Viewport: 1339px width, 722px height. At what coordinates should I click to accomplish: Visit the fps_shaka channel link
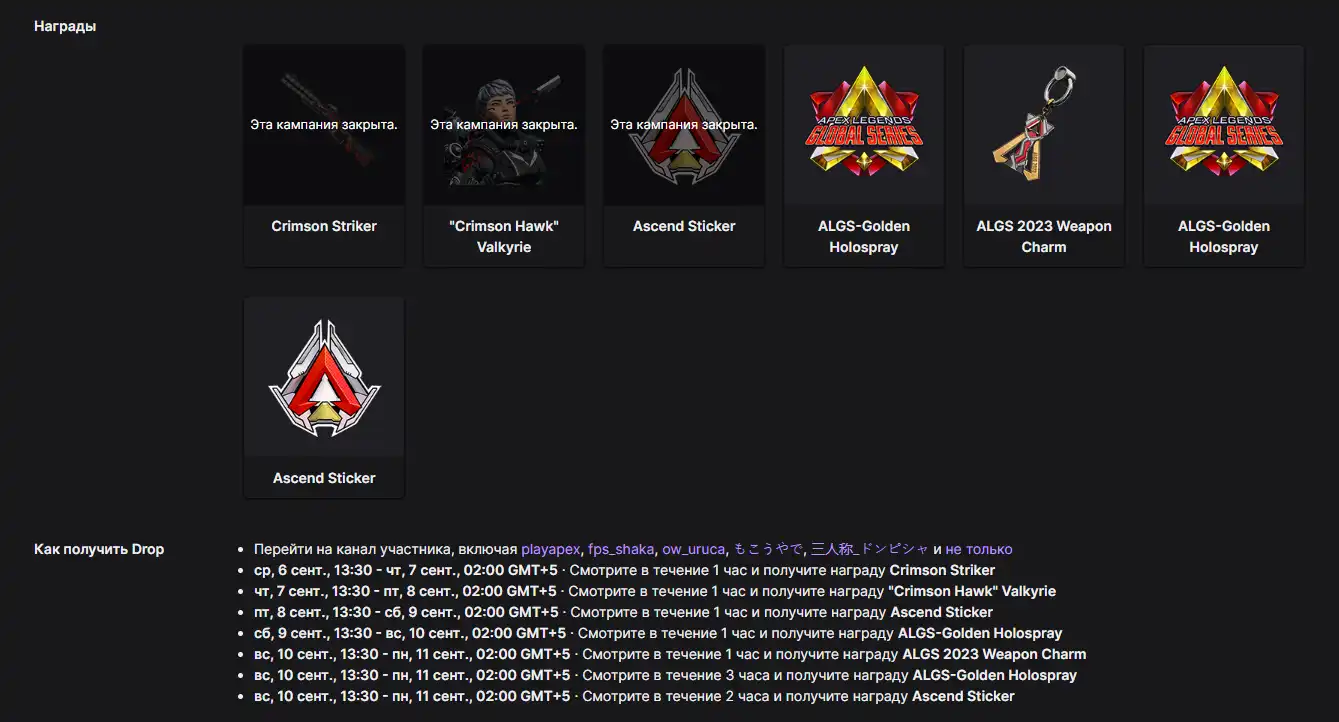click(x=621, y=549)
